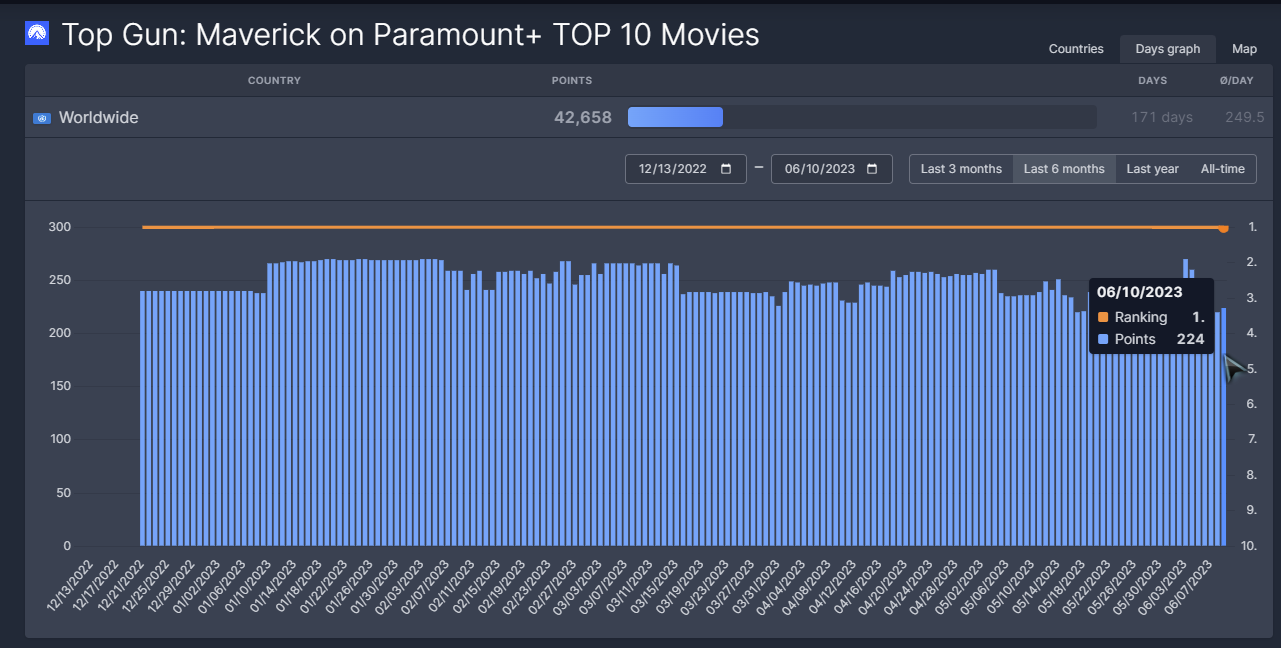This screenshot has height=648, width=1281.
Task: Click the Worldwide flag icon
Action: point(42,118)
